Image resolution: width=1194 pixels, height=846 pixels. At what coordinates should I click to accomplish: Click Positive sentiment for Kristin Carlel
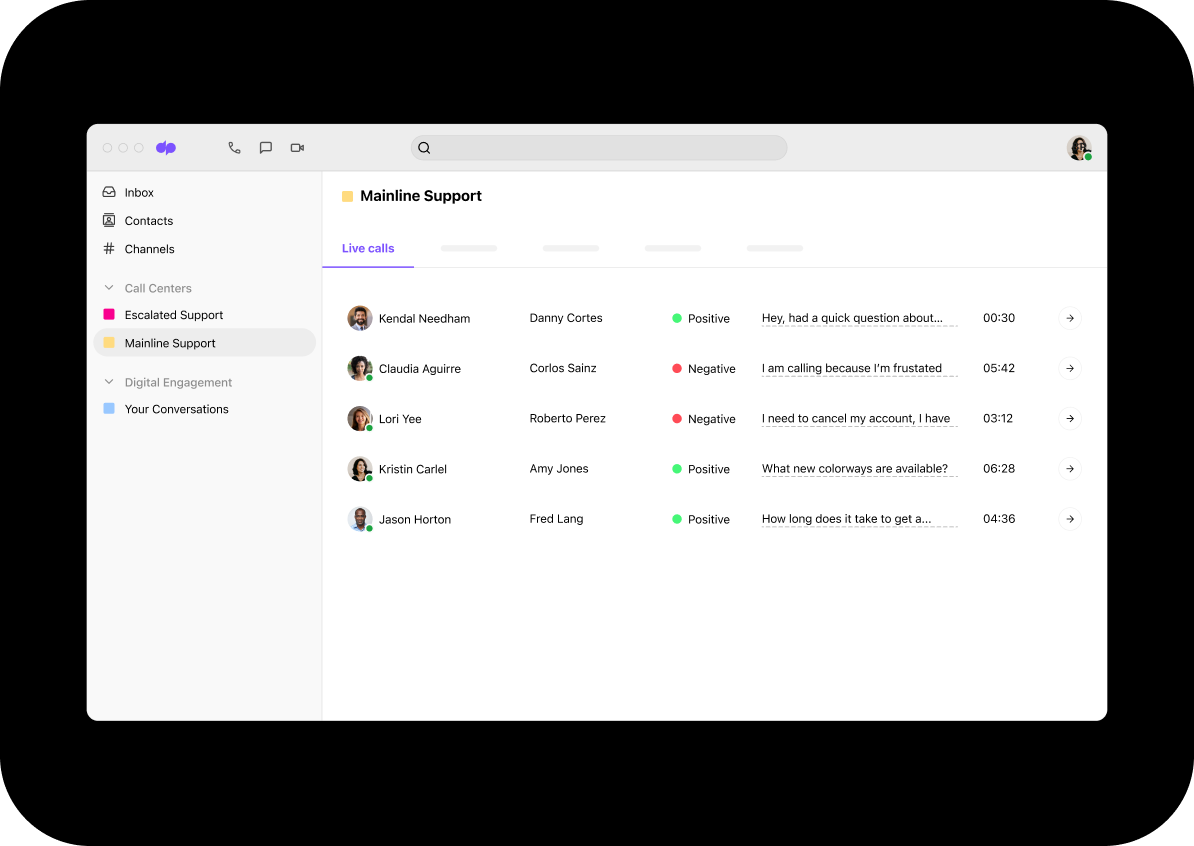point(701,469)
